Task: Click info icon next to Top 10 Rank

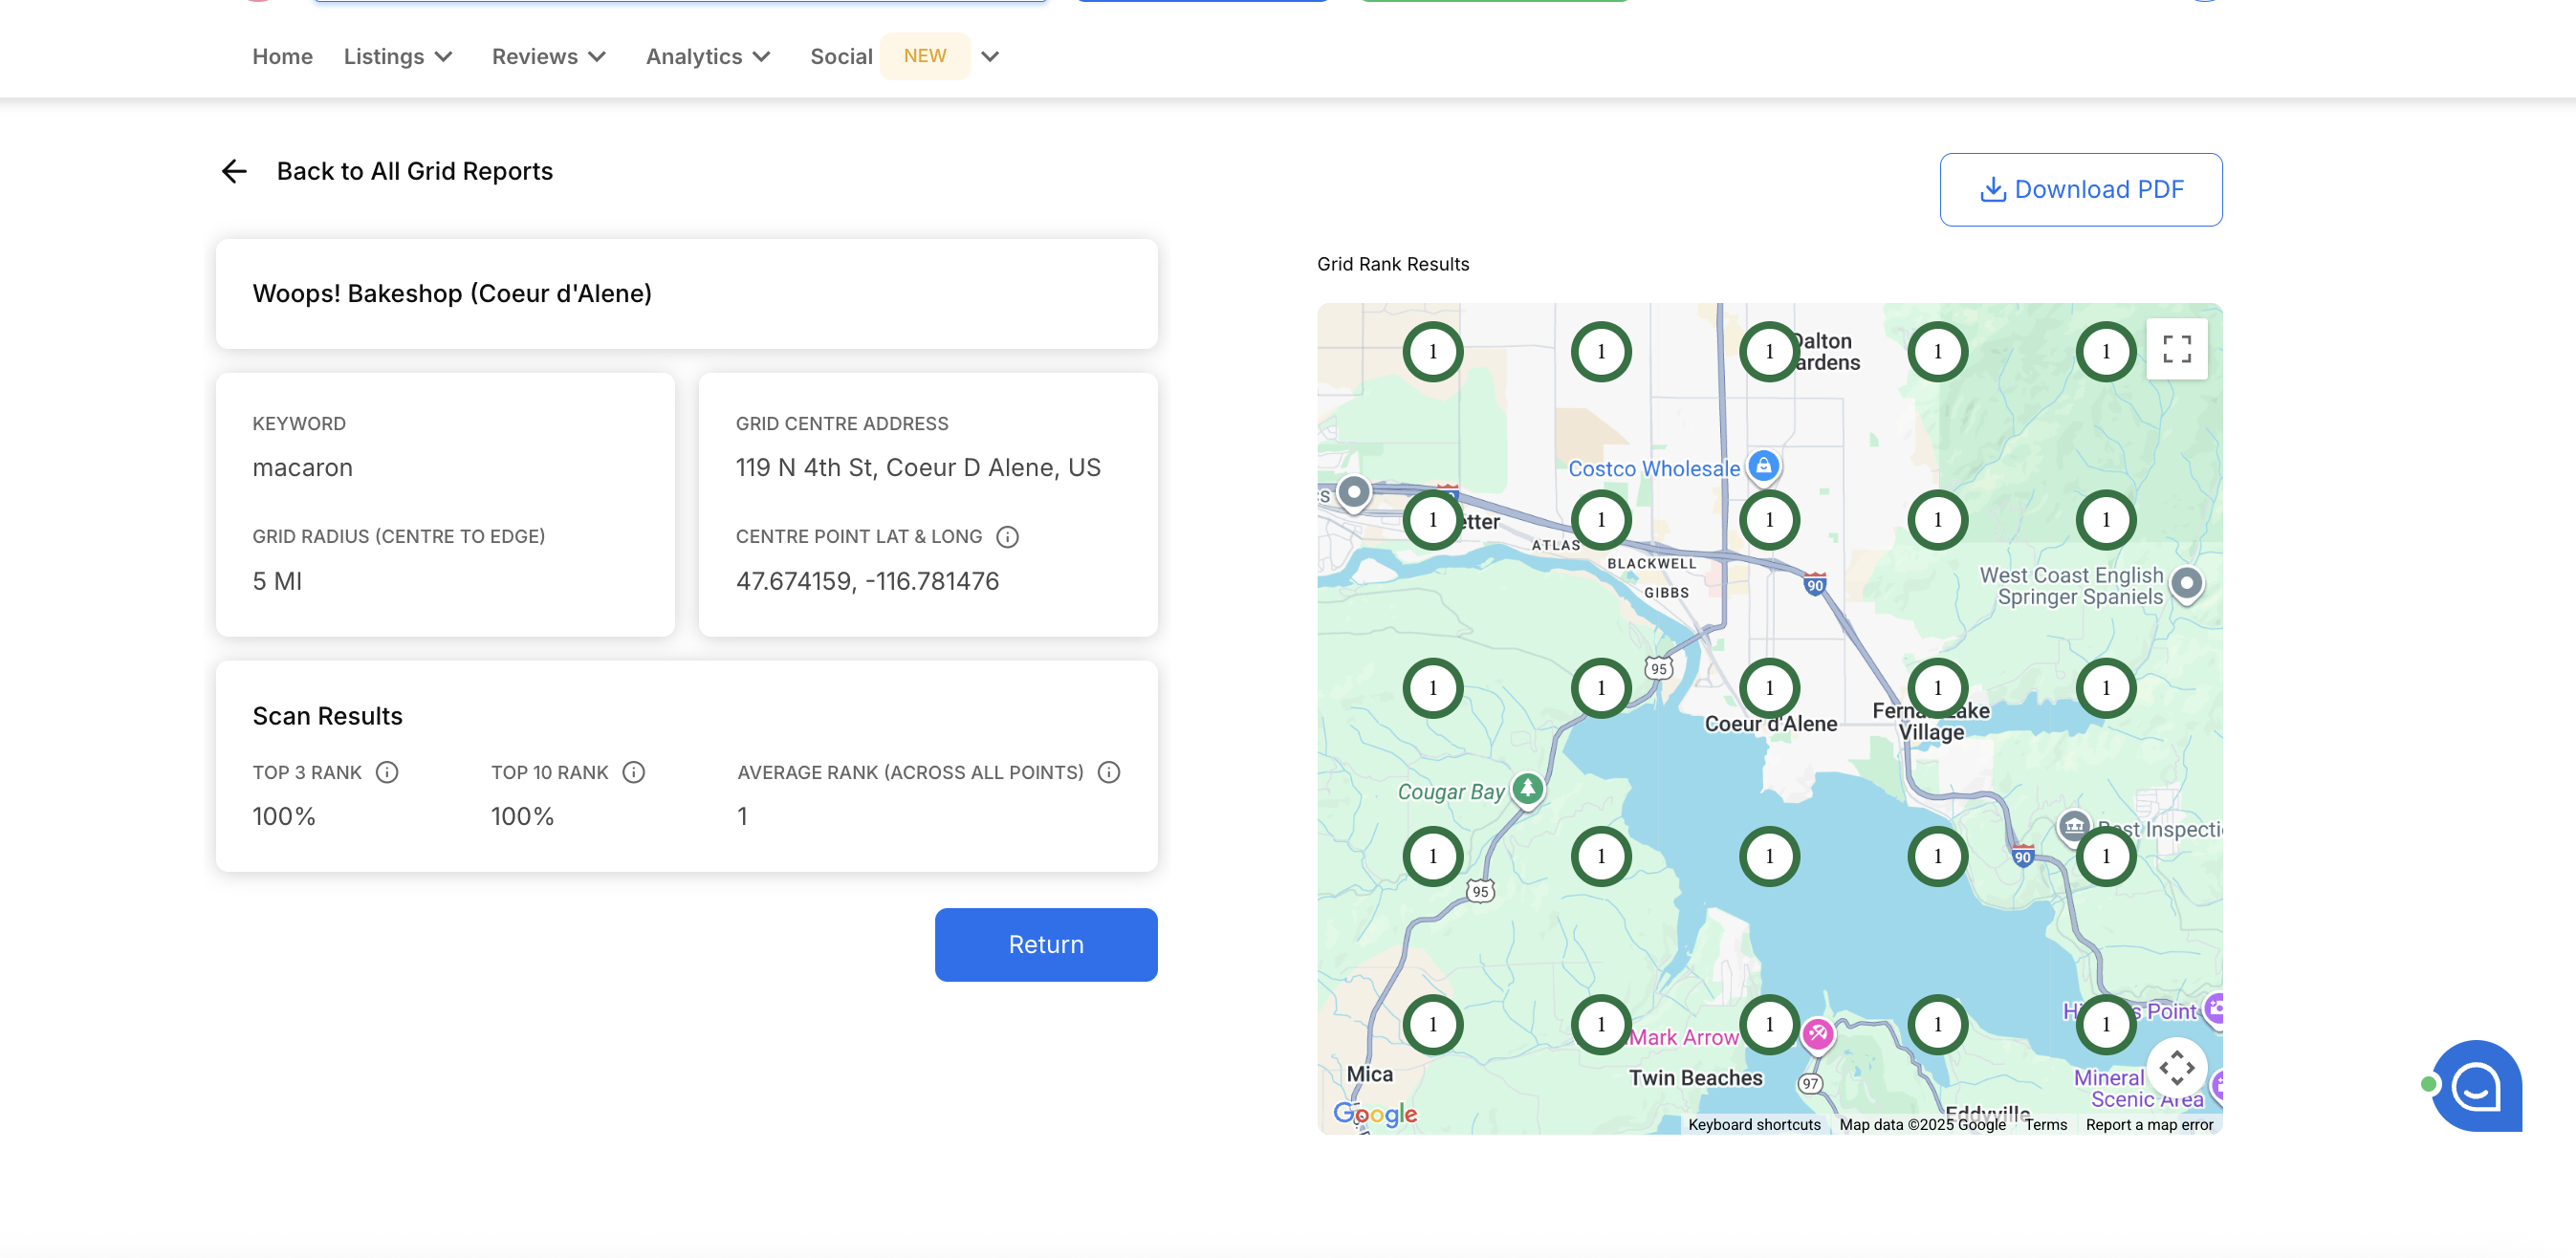Action: [634, 772]
